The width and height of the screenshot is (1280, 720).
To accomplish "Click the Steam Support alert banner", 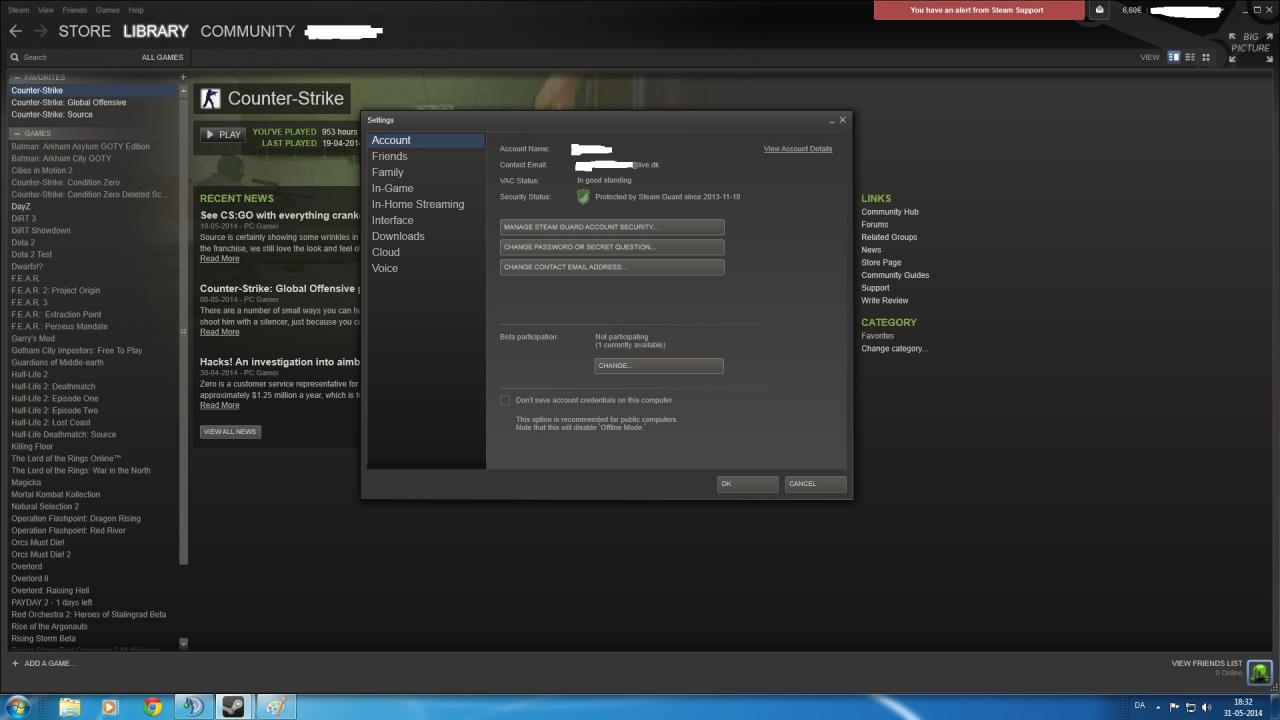I will pos(977,10).
